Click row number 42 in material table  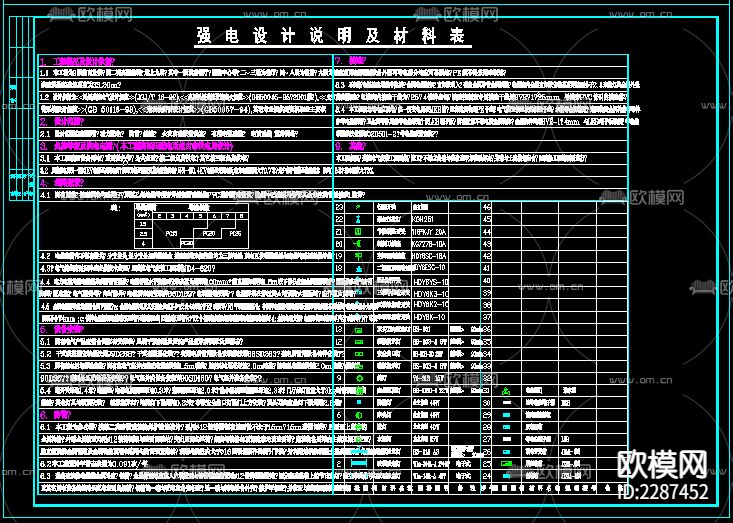(487, 256)
